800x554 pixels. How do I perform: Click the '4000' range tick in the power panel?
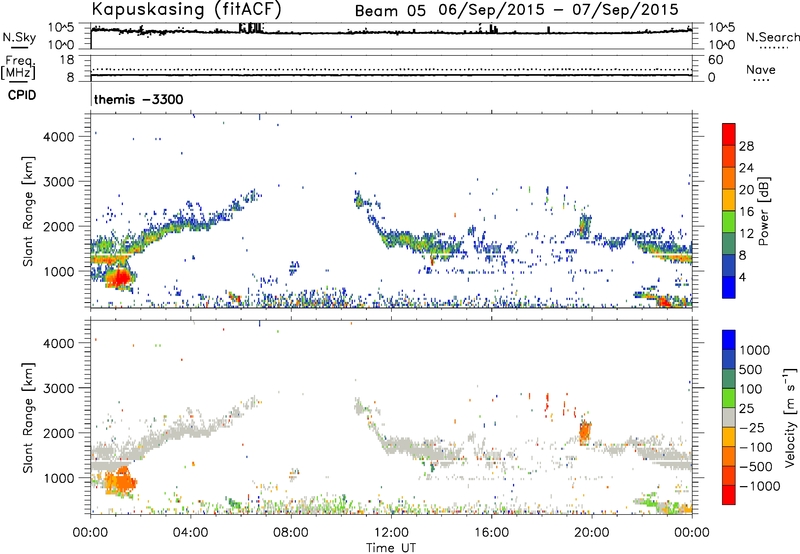coord(59,137)
